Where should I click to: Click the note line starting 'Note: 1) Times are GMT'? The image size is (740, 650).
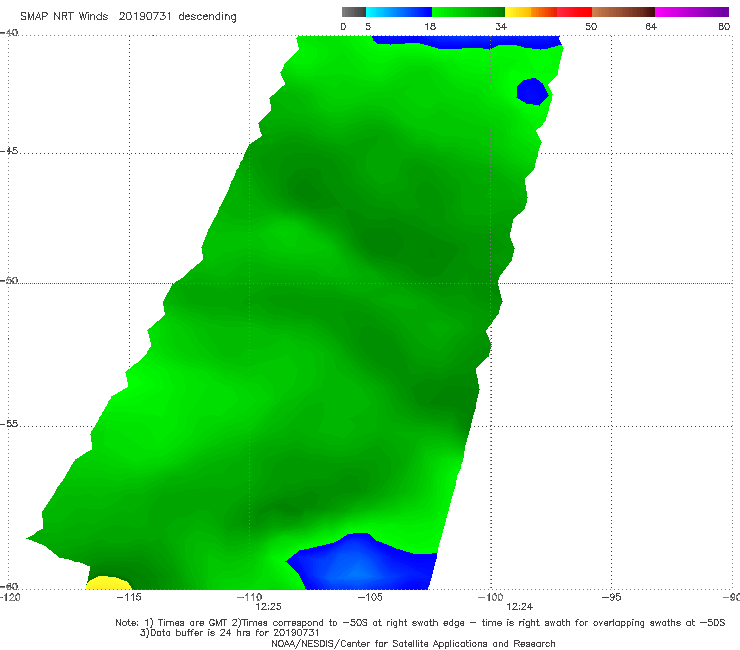(x=420, y=623)
